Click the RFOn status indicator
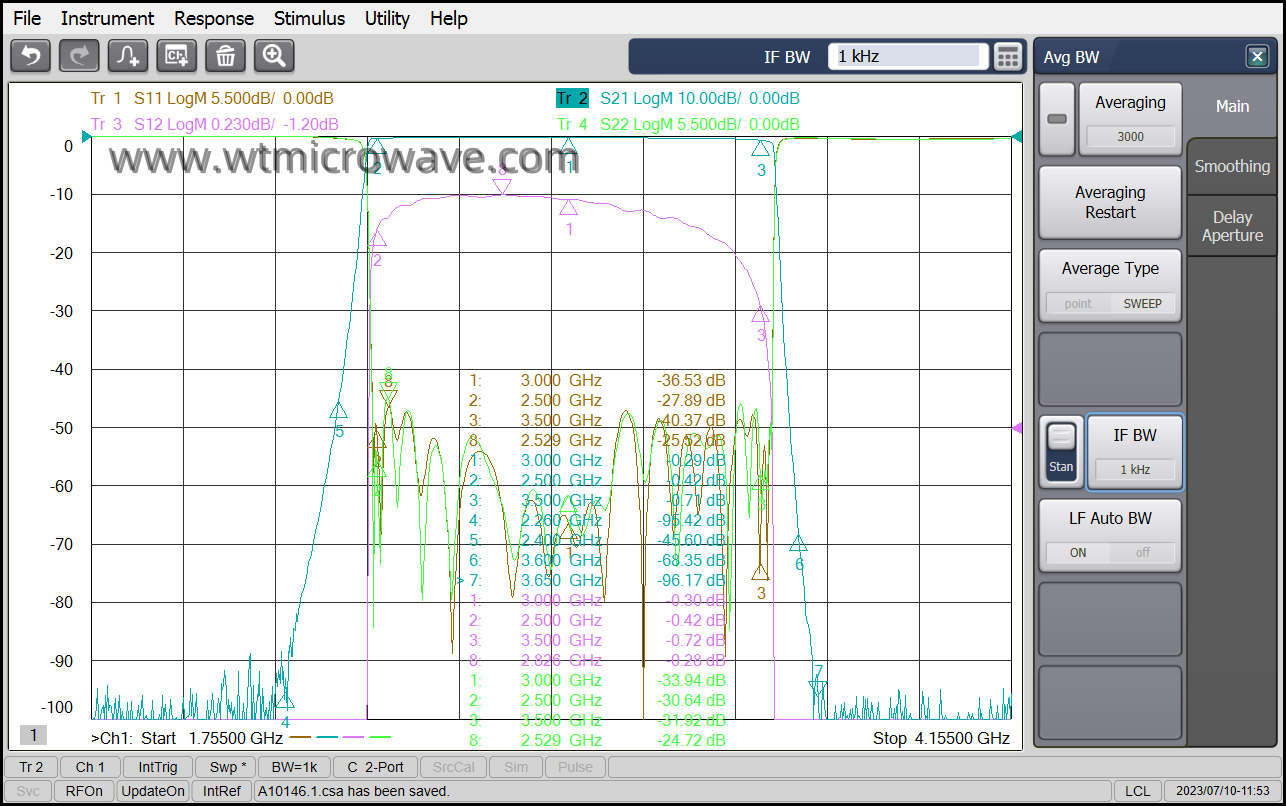1286x806 pixels. 84,791
